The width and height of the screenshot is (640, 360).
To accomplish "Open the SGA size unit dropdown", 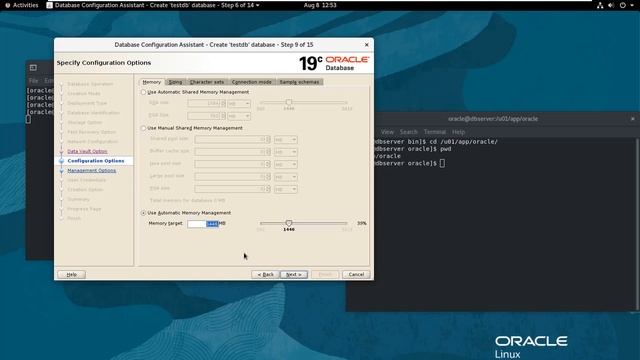I will 239,104.
